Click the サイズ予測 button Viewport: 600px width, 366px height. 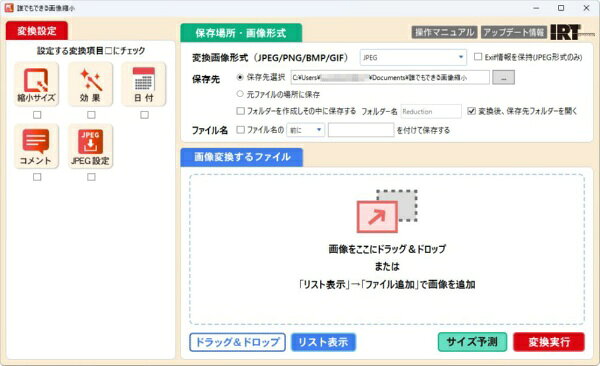[472, 342]
